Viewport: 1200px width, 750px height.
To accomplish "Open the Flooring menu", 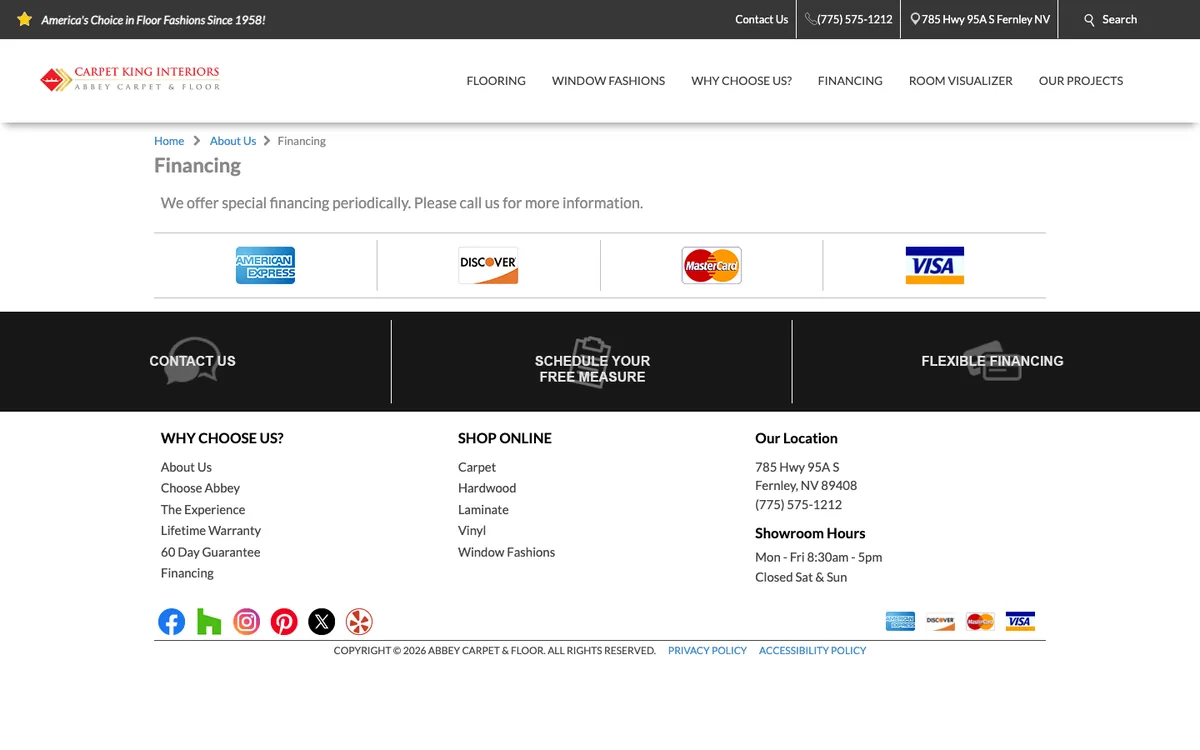I will point(496,81).
